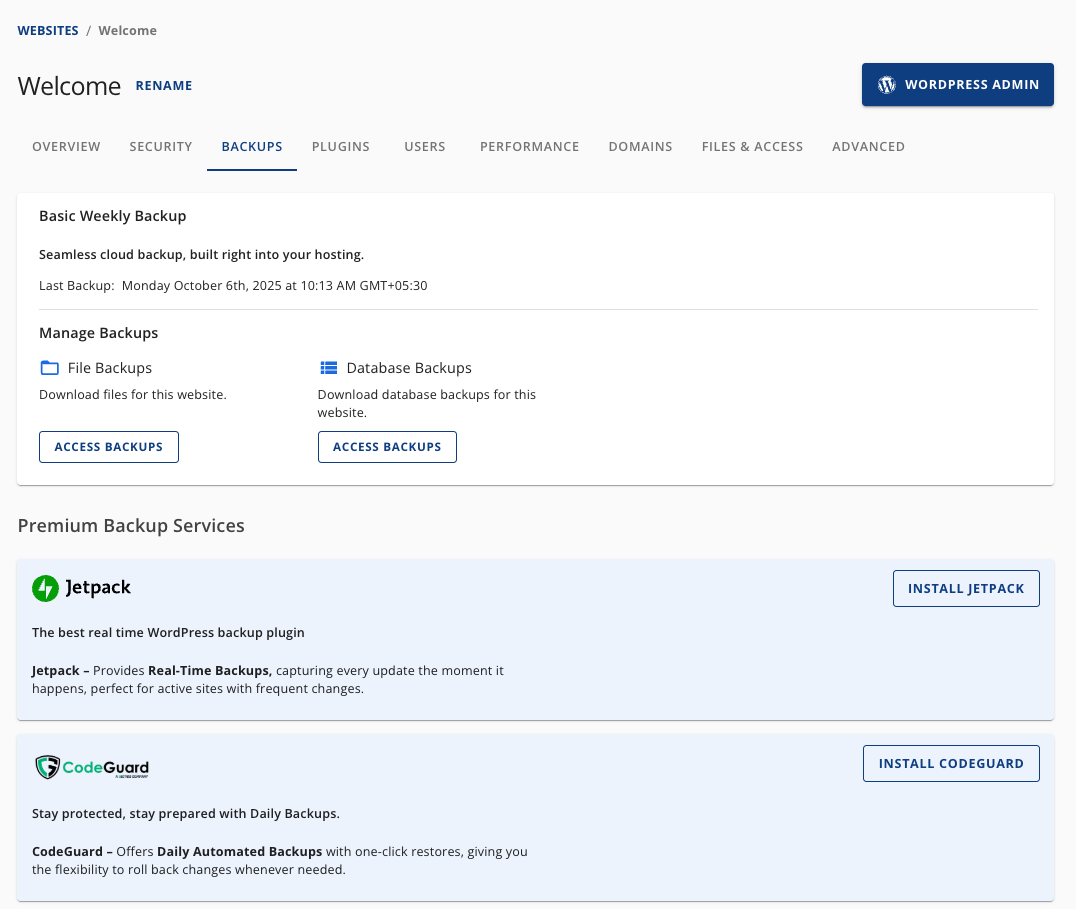
Task: Switch to the Overview tab
Action: pos(66,146)
